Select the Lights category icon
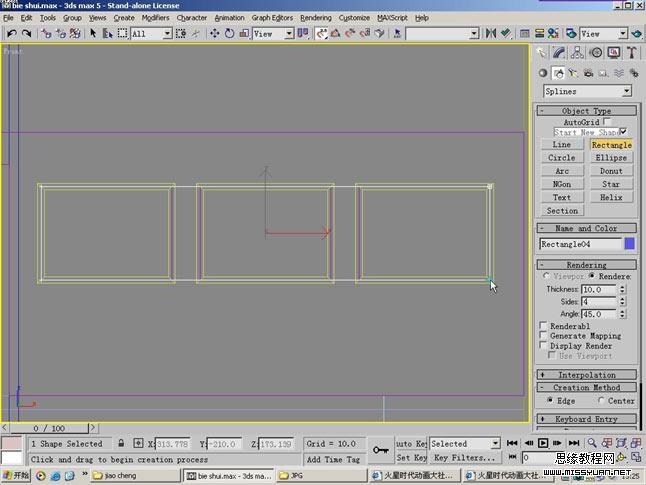Image resolution: width=646 pixels, height=485 pixels. click(x=573, y=73)
